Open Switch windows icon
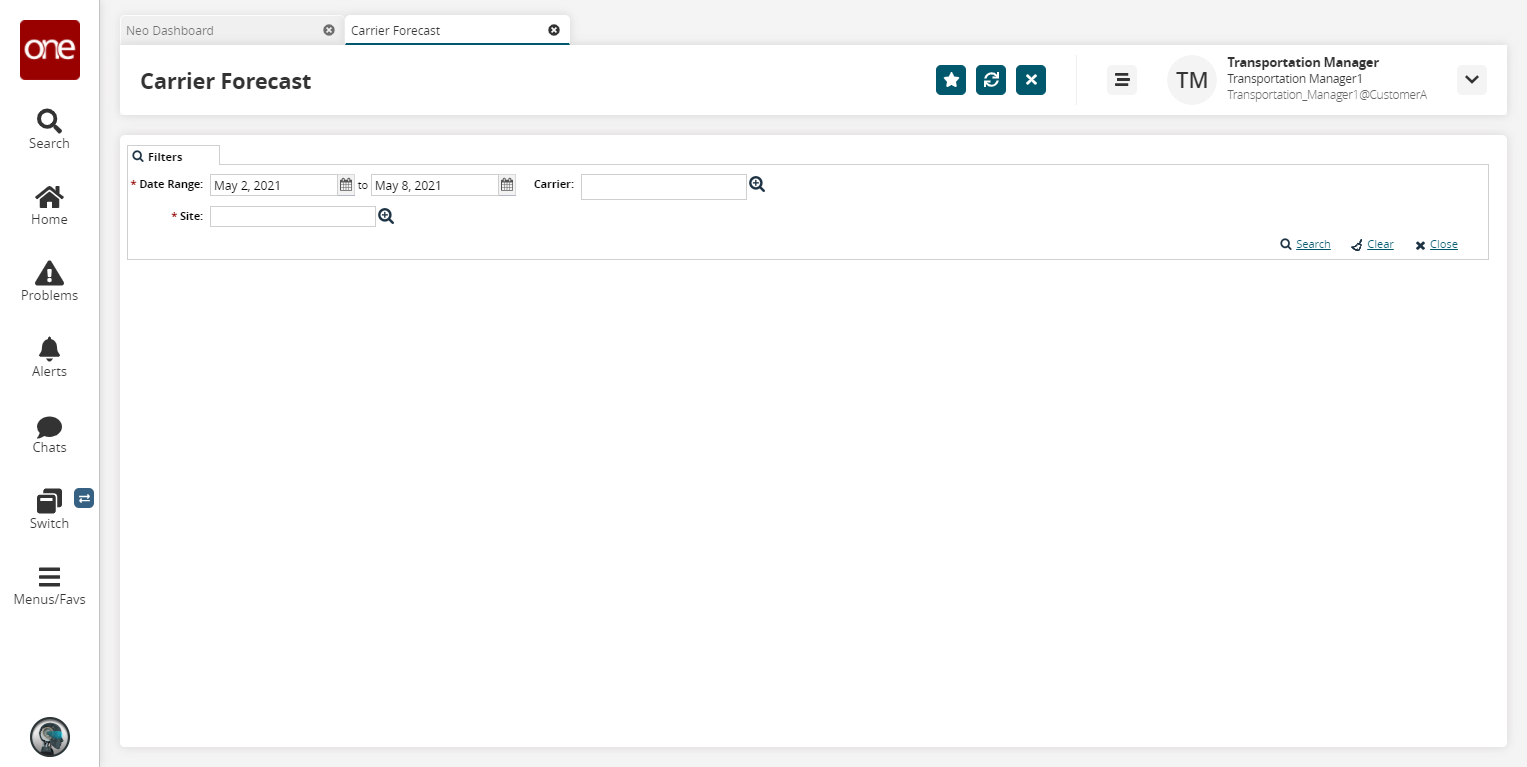Viewport: 1527px width, 767px height. click(x=49, y=501)
